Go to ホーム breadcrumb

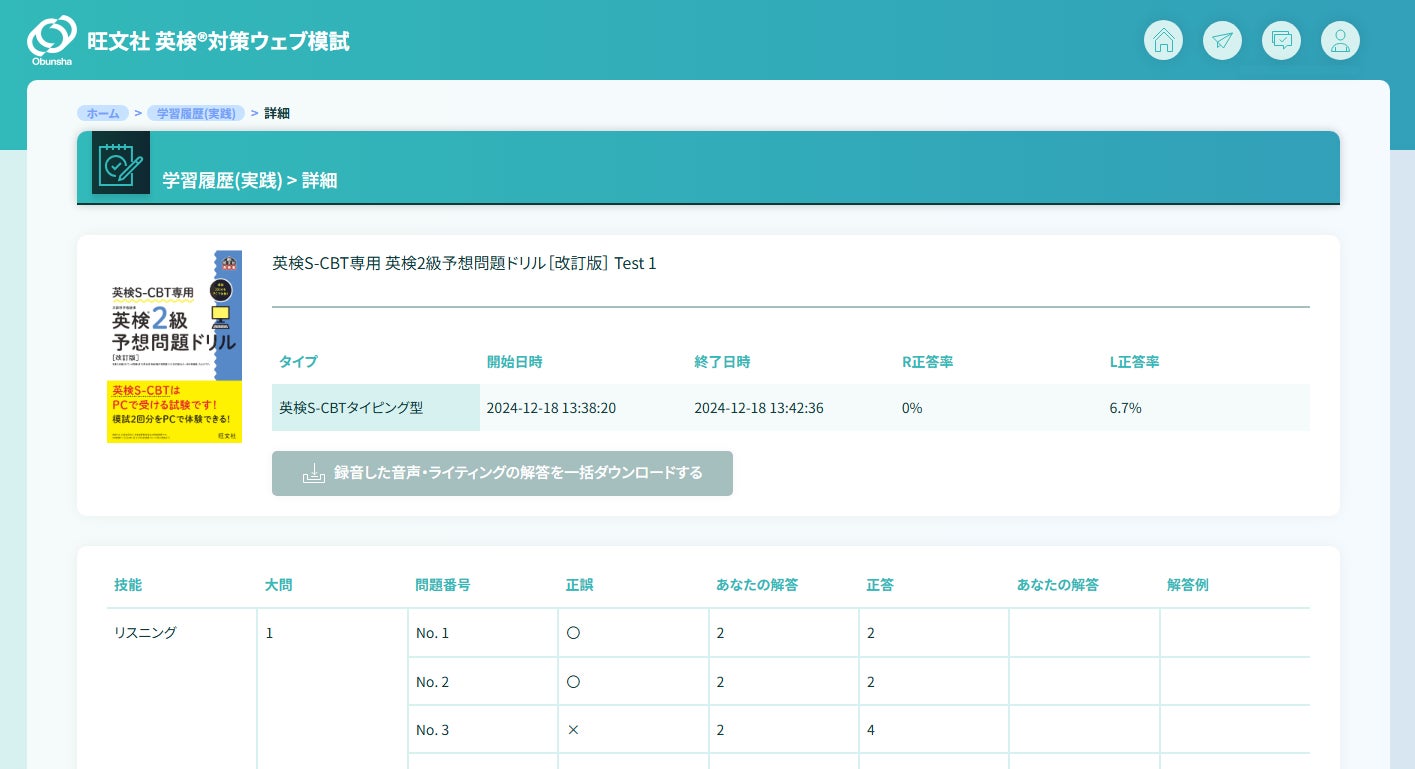click(x=103, y=113)
